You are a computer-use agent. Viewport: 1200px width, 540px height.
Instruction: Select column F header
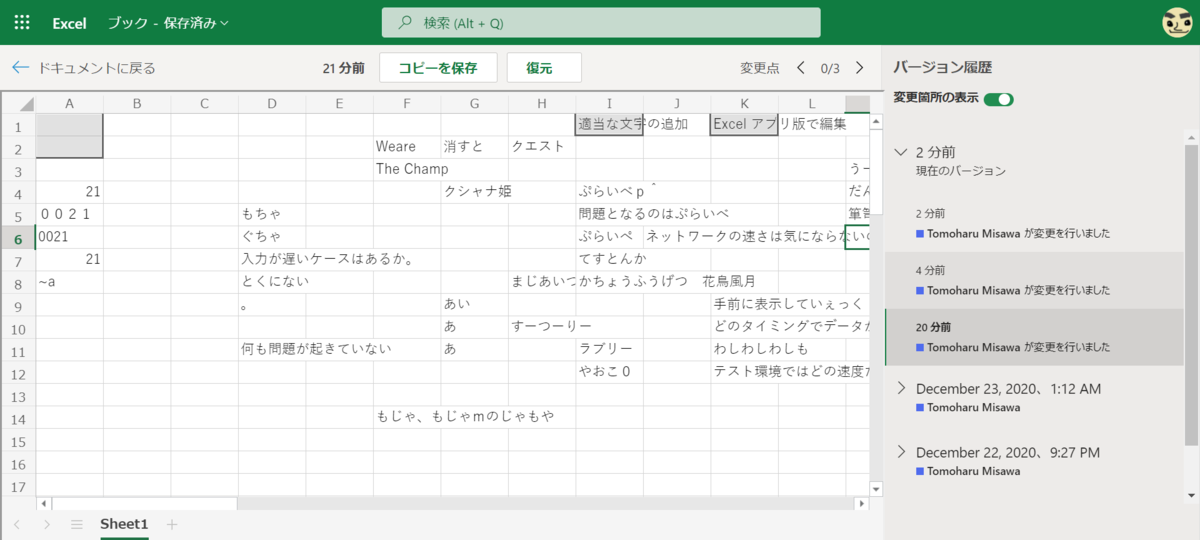[407, 103]
